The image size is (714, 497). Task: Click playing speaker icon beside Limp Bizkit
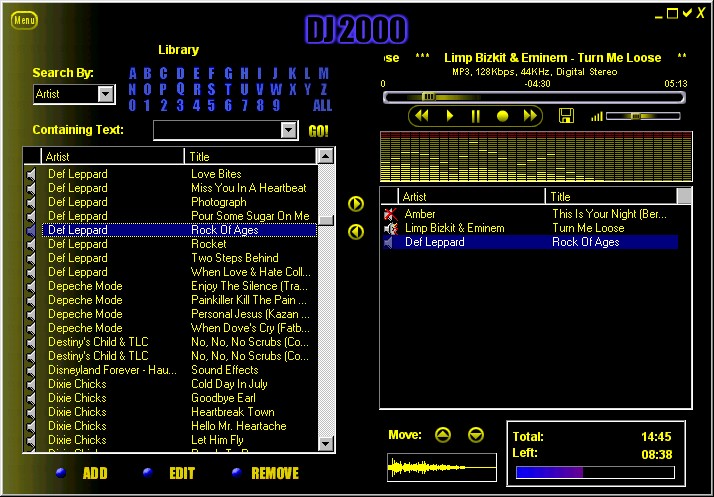(390, 228)
